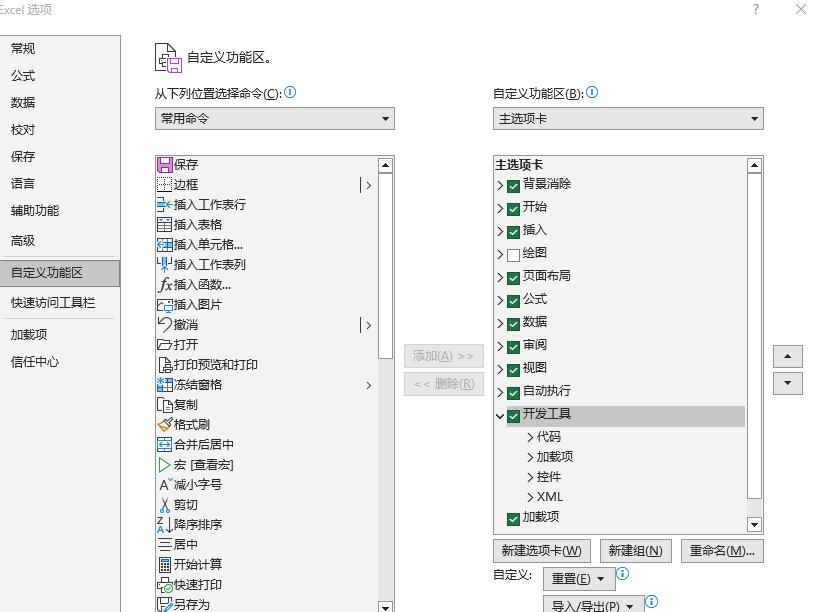Click the 开始计算 calculator icon
813x612 pixels.
[164, 565]
